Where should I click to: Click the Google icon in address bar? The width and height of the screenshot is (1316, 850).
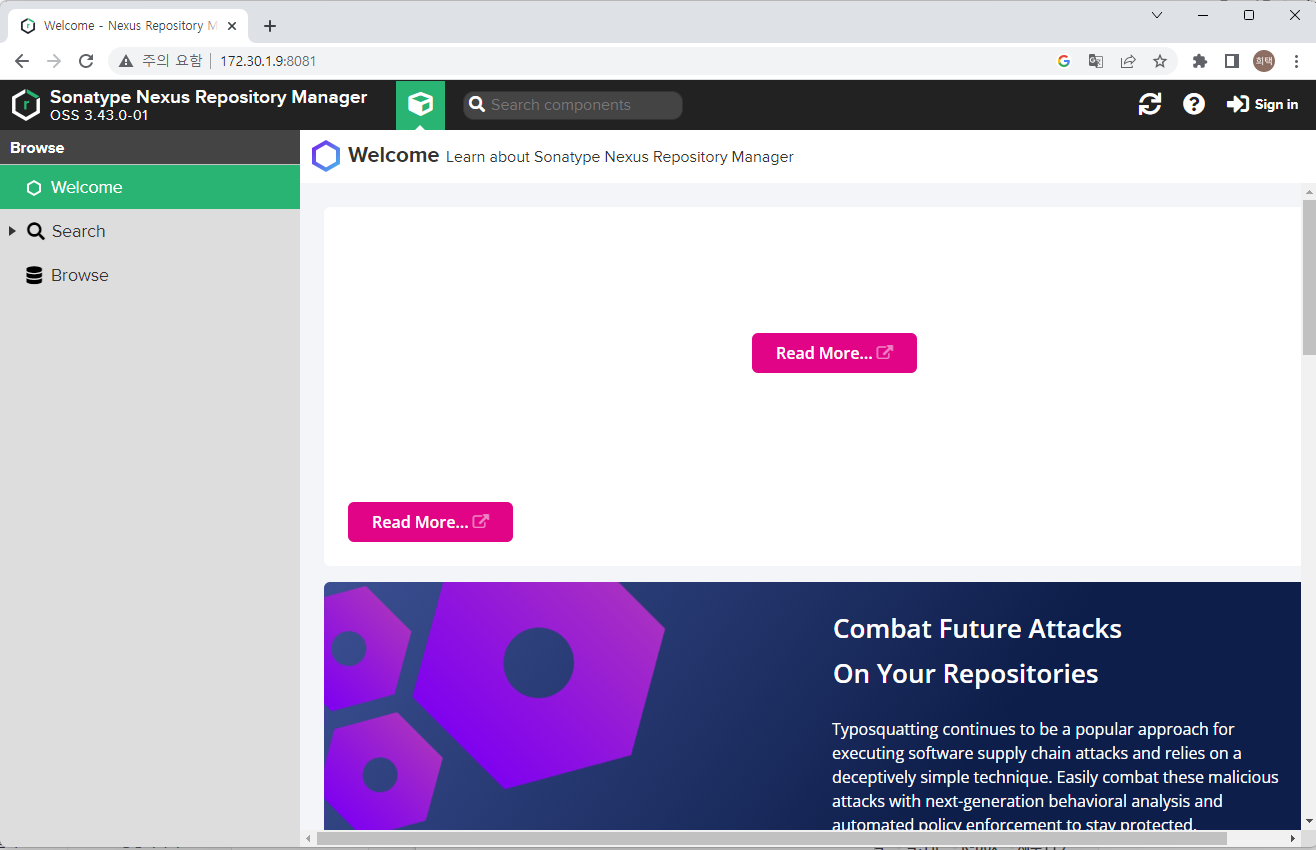click(1064, 61)
